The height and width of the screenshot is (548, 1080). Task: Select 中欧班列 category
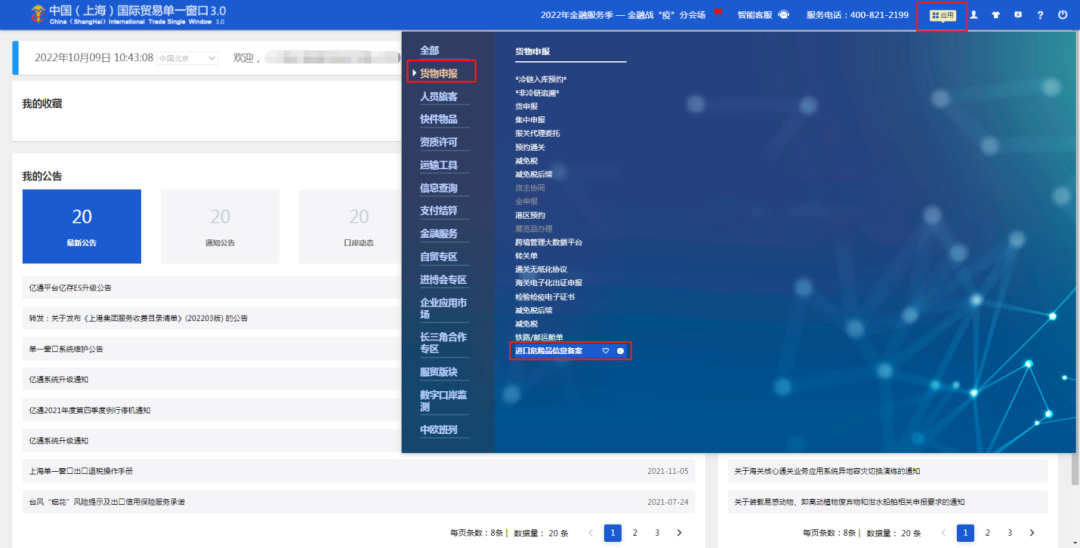(439, 430)
